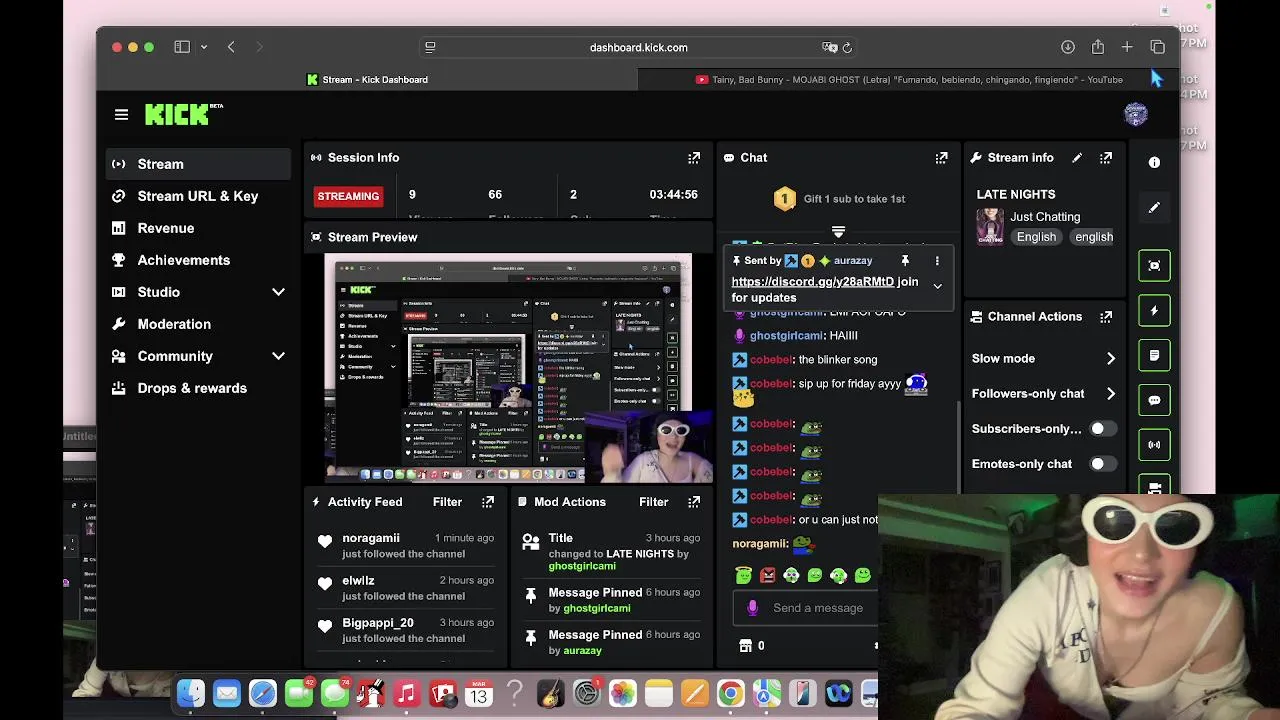
Task: Open Drops & rewards page
Action: 199,388
